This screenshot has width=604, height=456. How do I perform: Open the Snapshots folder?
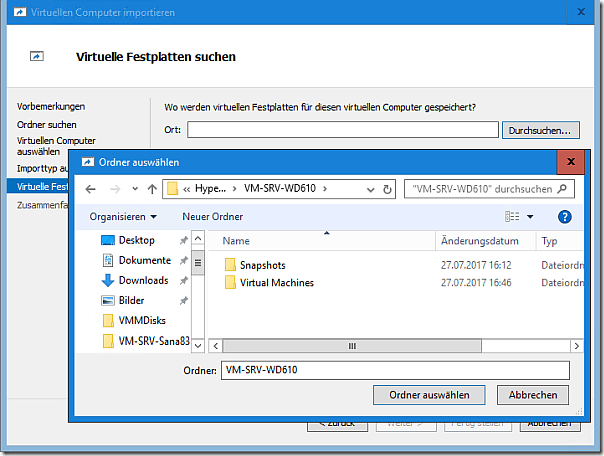(x=262, y=265)
